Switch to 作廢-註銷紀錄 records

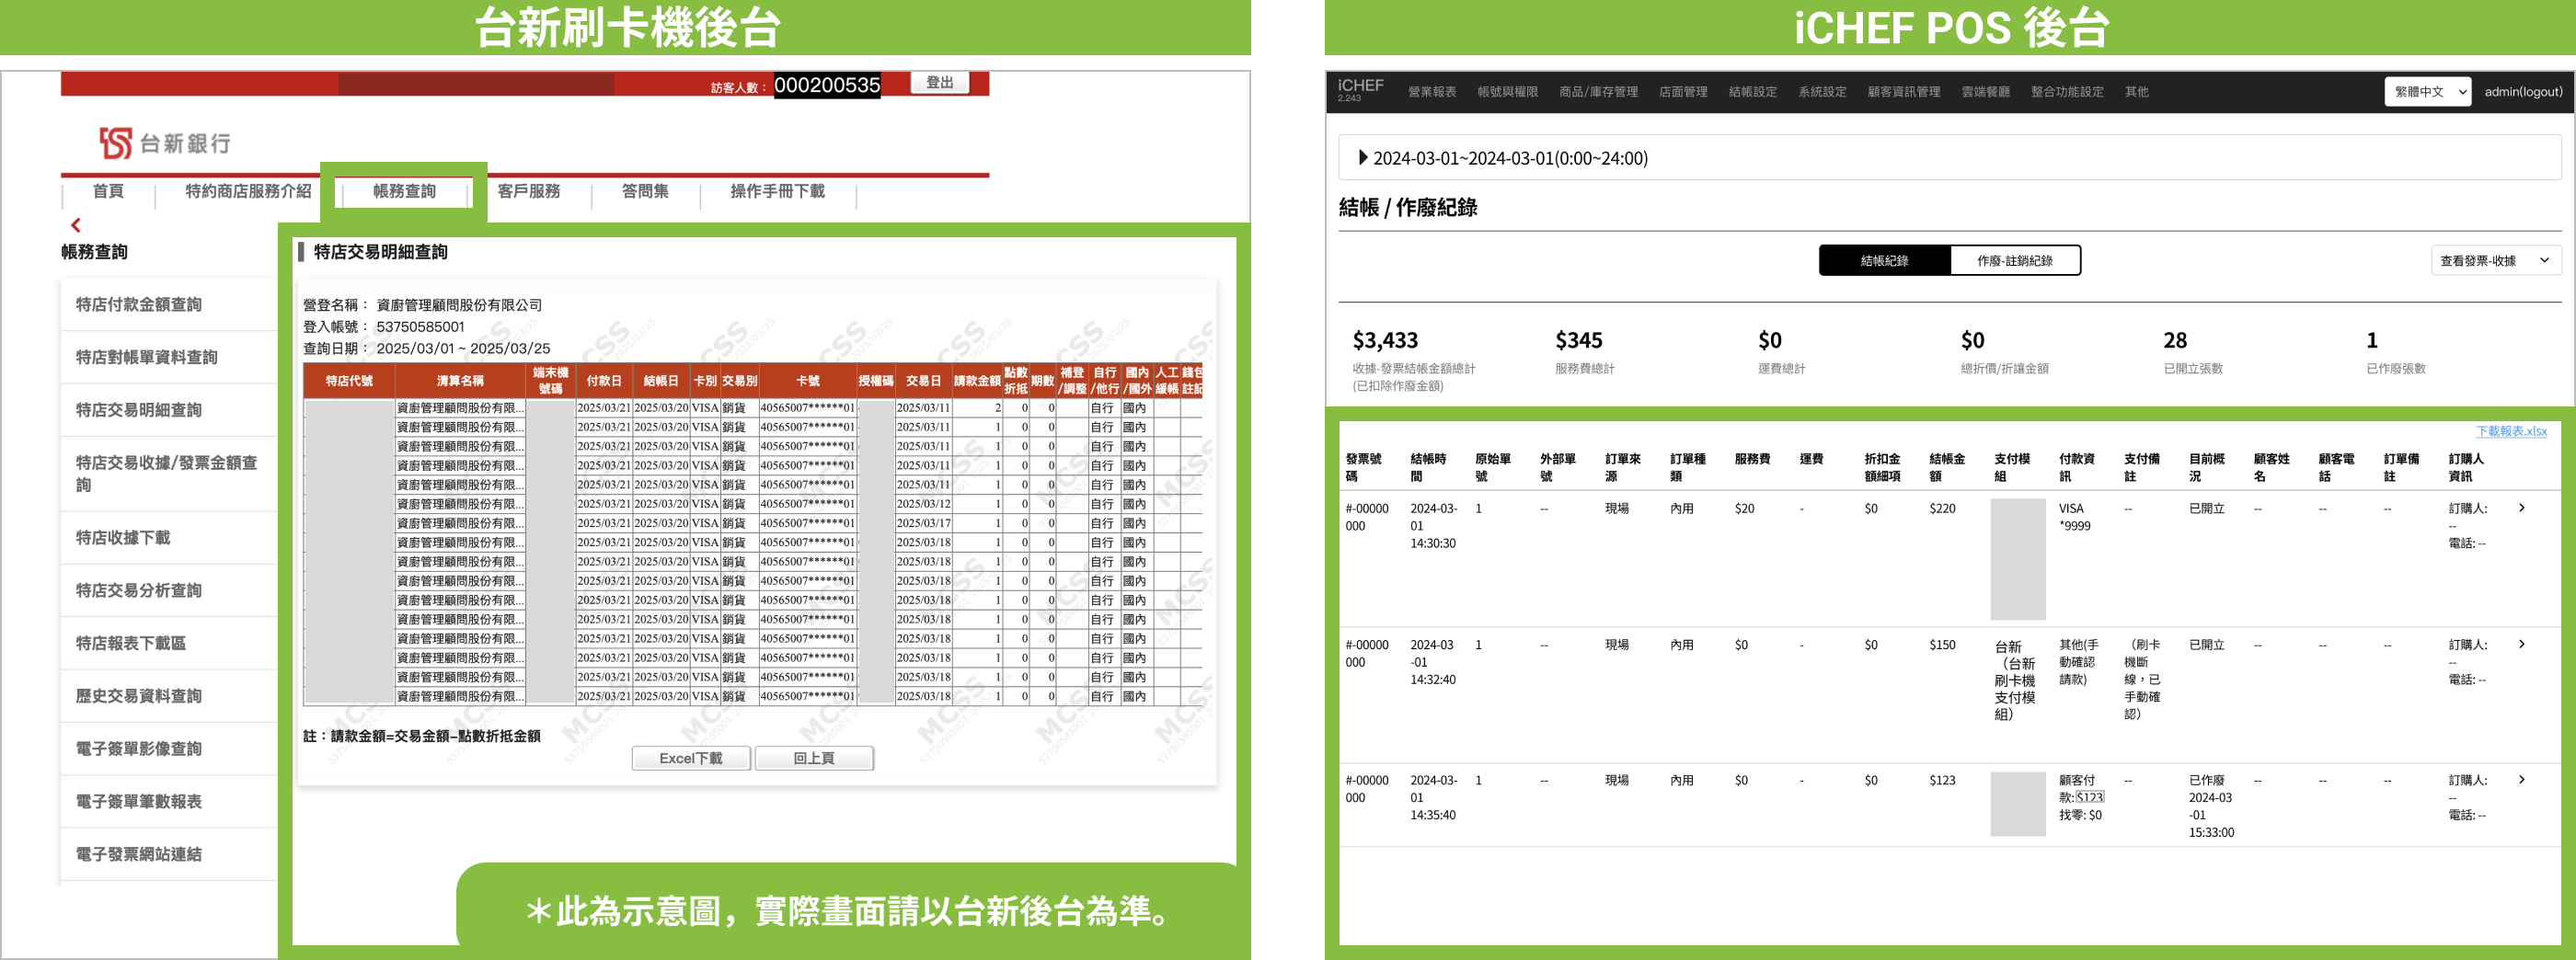2014,260
